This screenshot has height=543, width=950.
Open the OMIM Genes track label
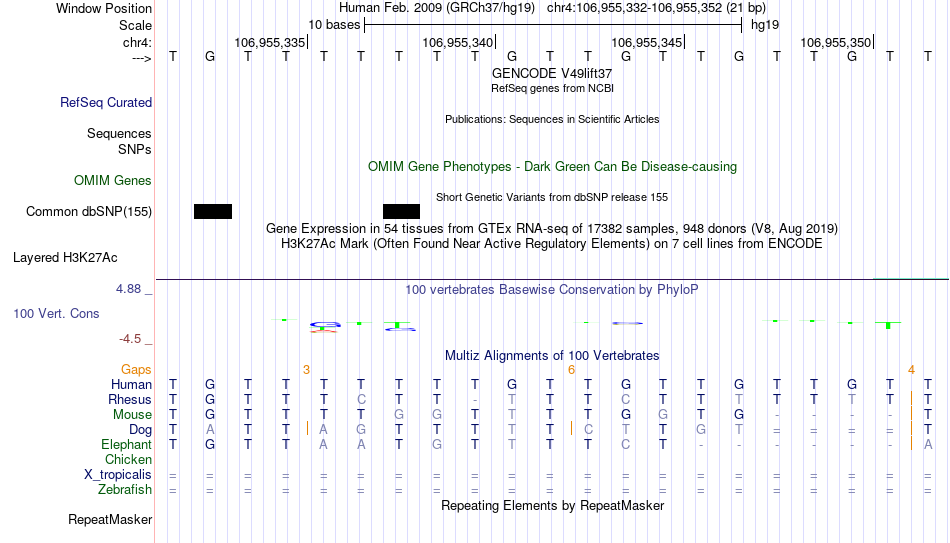click(x=113, y=181)
